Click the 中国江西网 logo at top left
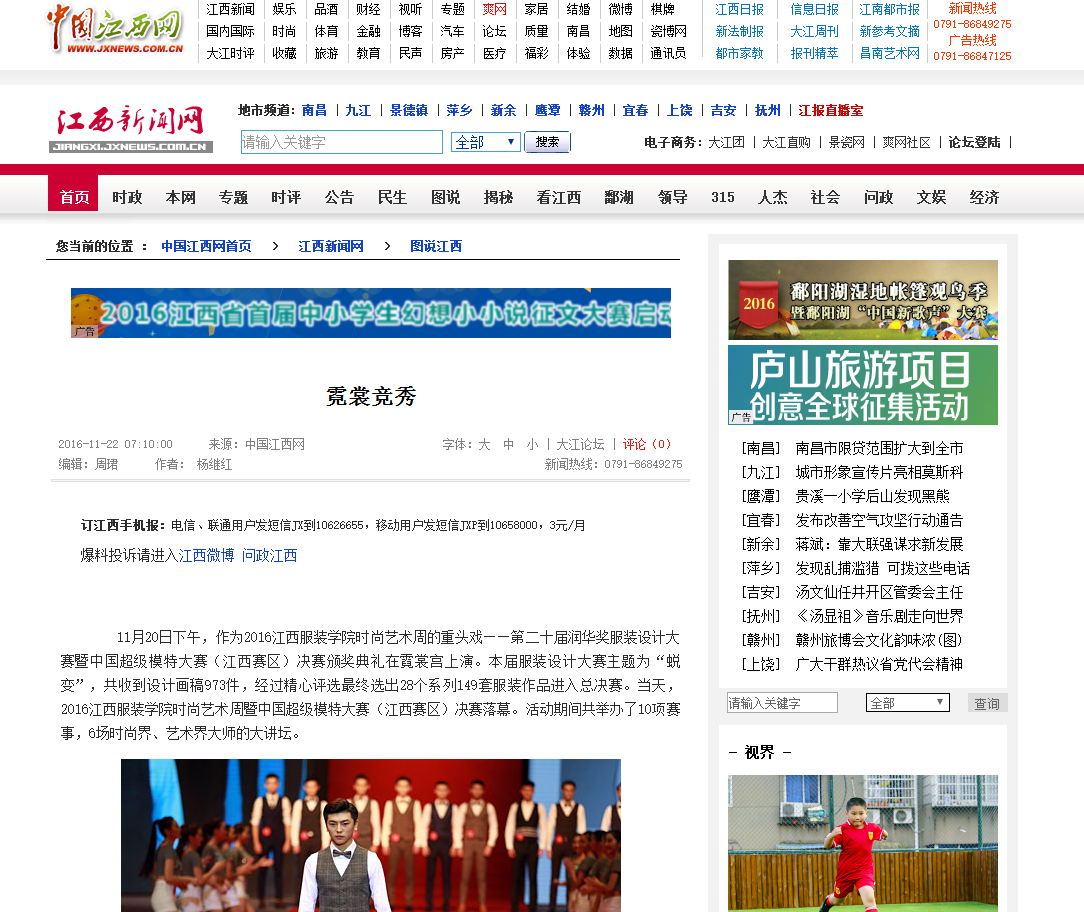 point(115,30)
